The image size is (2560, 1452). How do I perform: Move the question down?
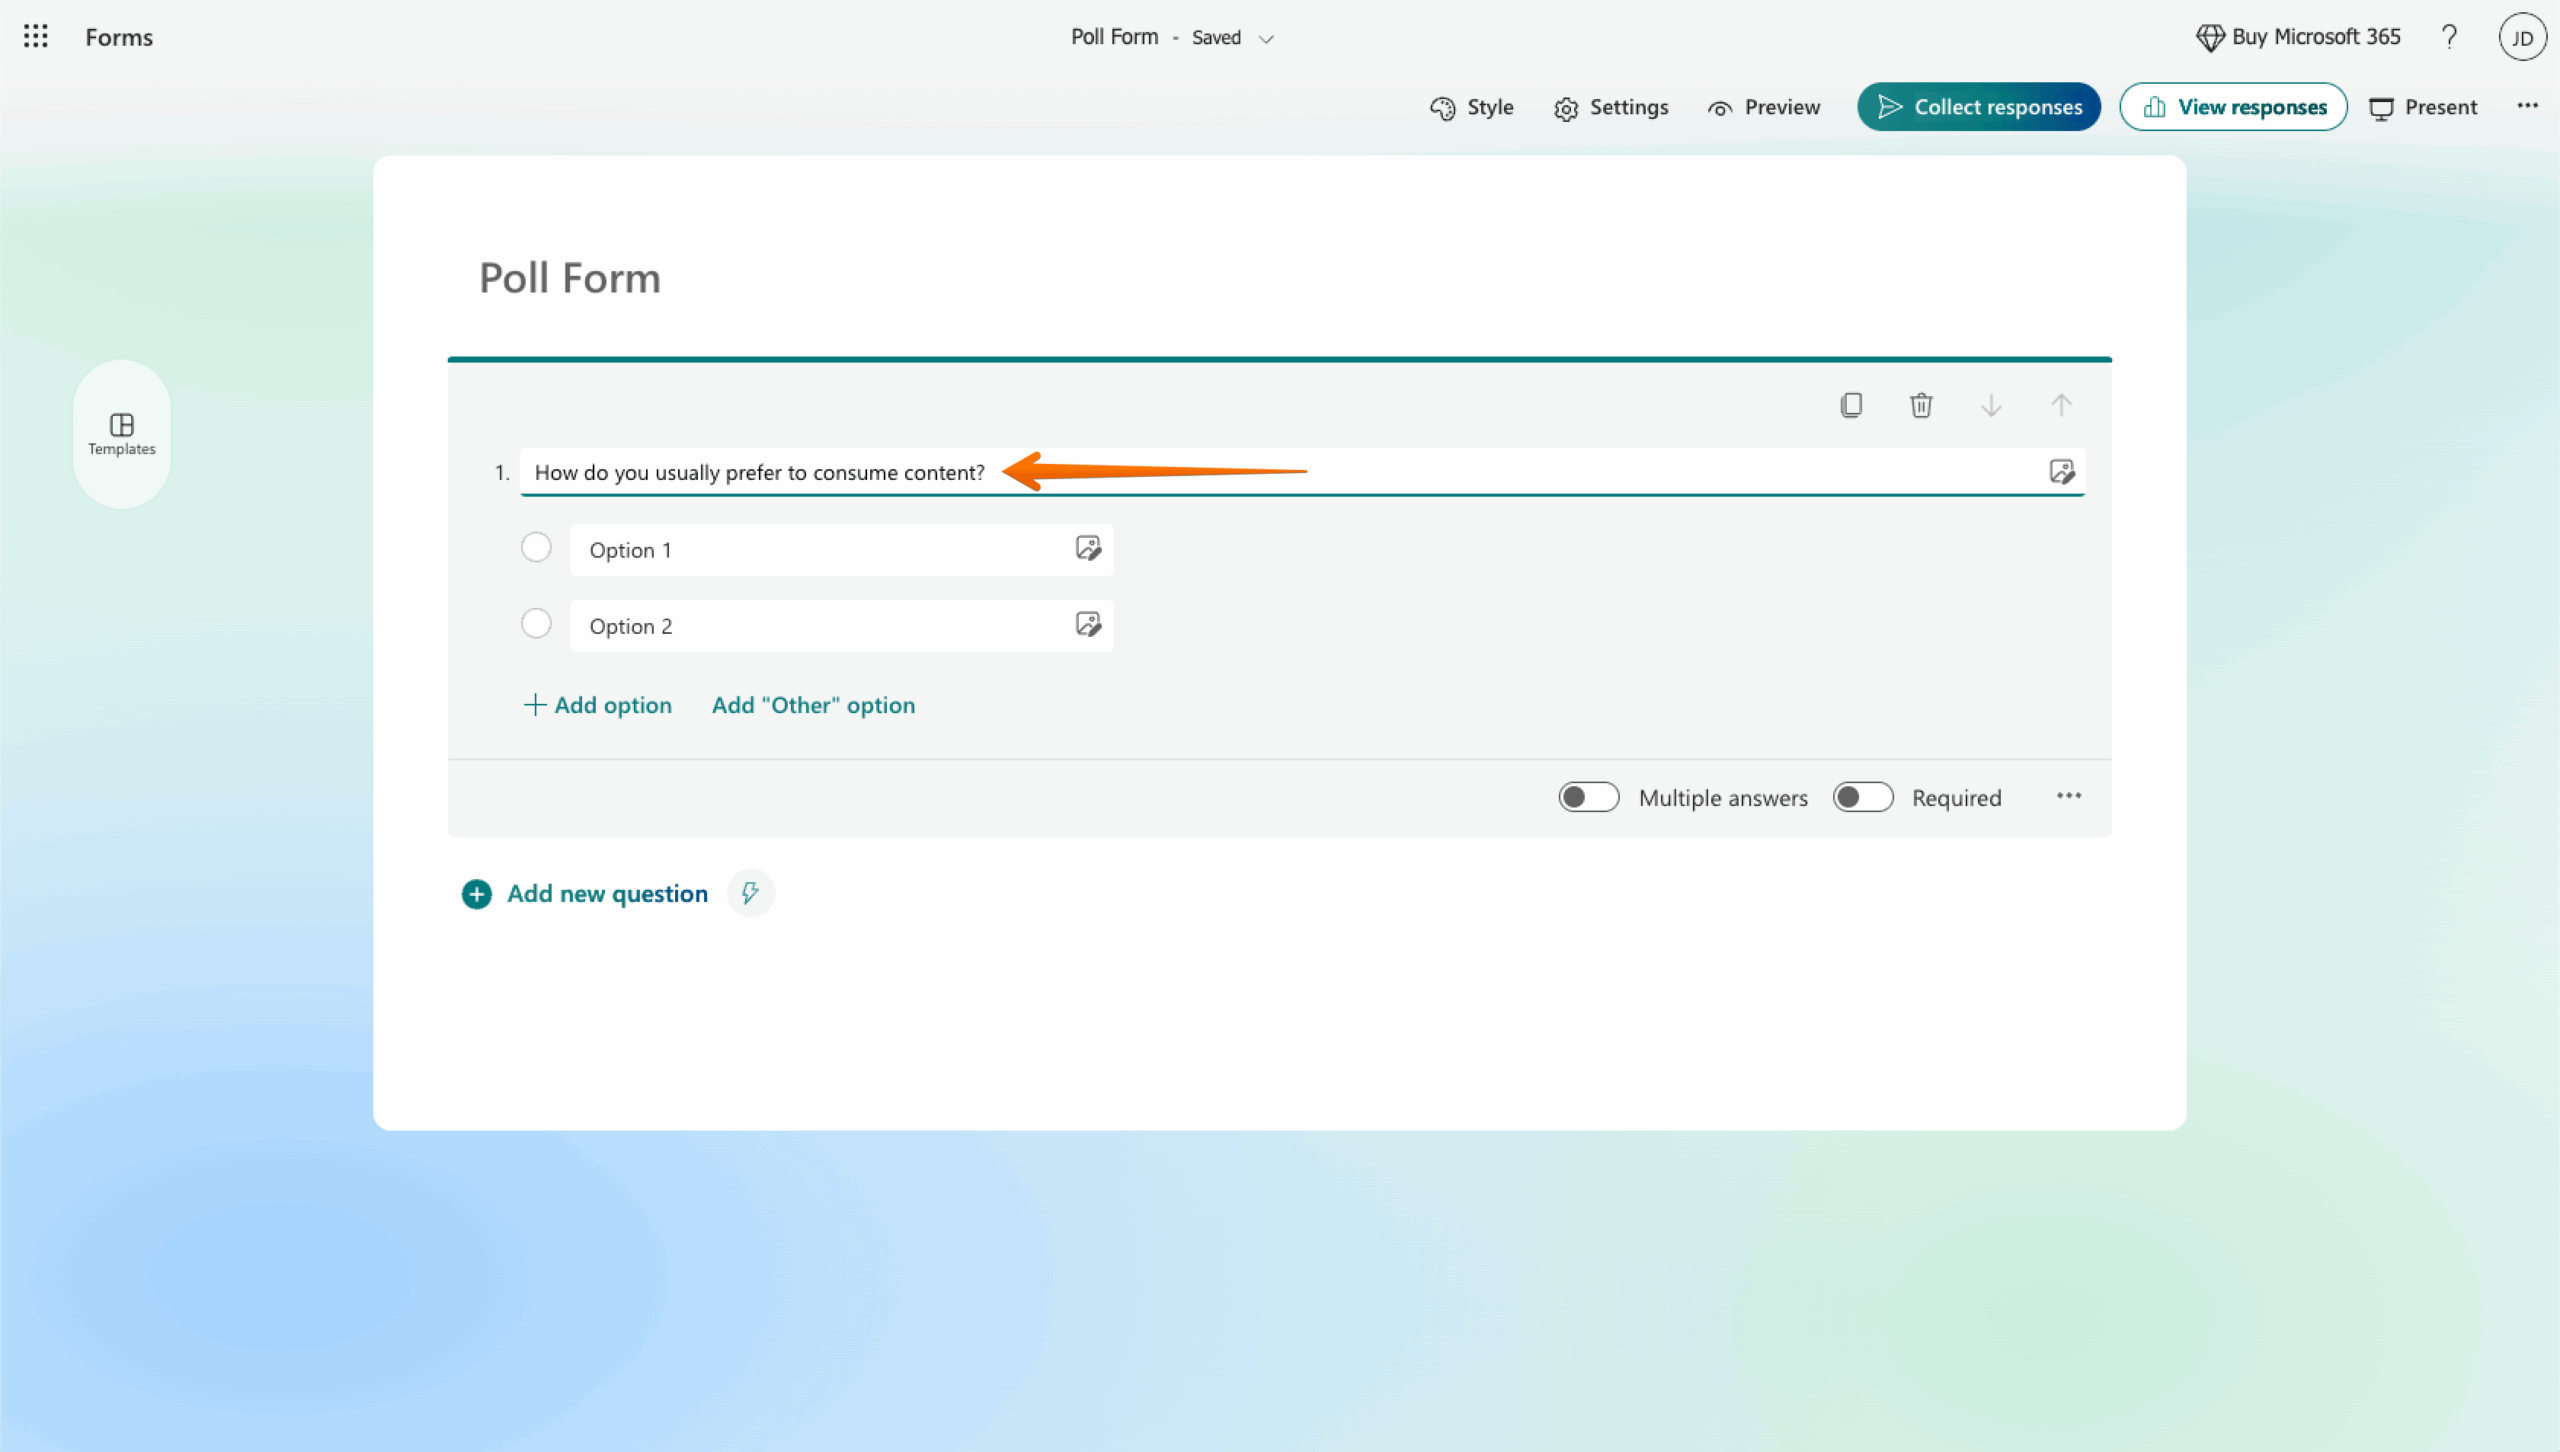1991,405
